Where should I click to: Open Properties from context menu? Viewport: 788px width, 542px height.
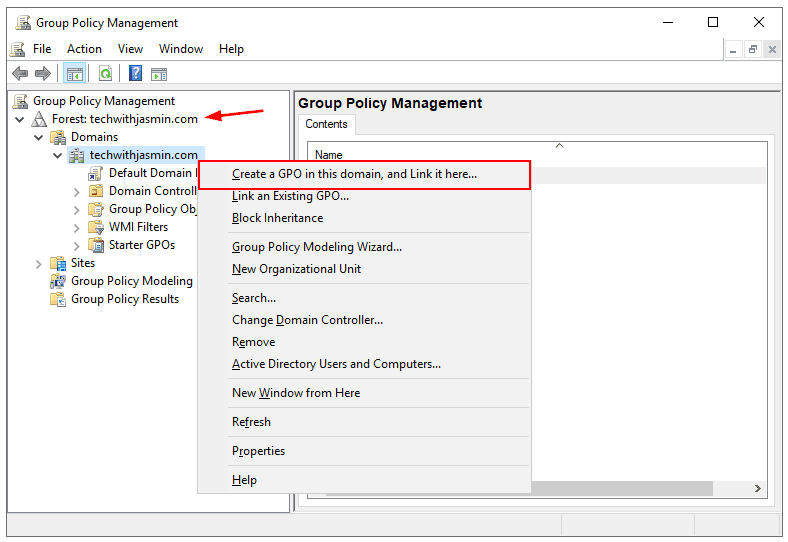[x=364, y=451]
